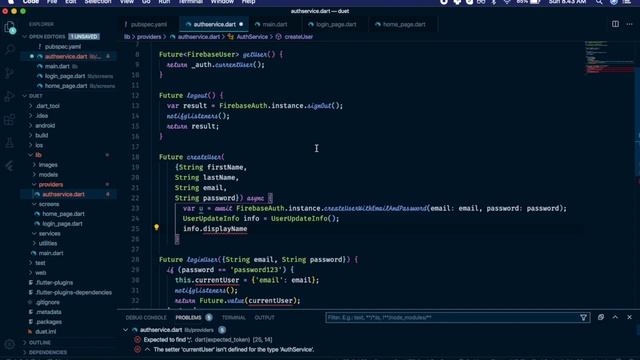Image resolution: width=640 pixels, height=360 pixels.
Task: Collapse the DUET project section
Action: [36, 96]
